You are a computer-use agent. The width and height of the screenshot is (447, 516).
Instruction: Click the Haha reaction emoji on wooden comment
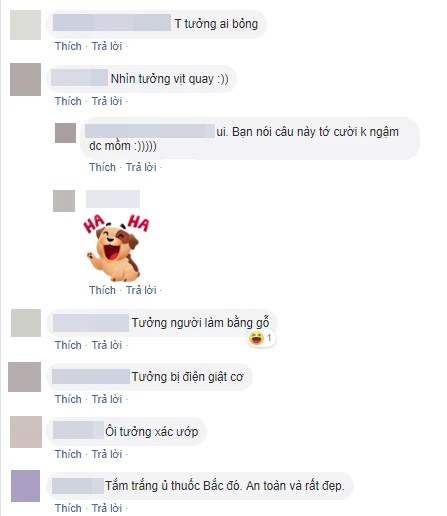click(256, 338)
